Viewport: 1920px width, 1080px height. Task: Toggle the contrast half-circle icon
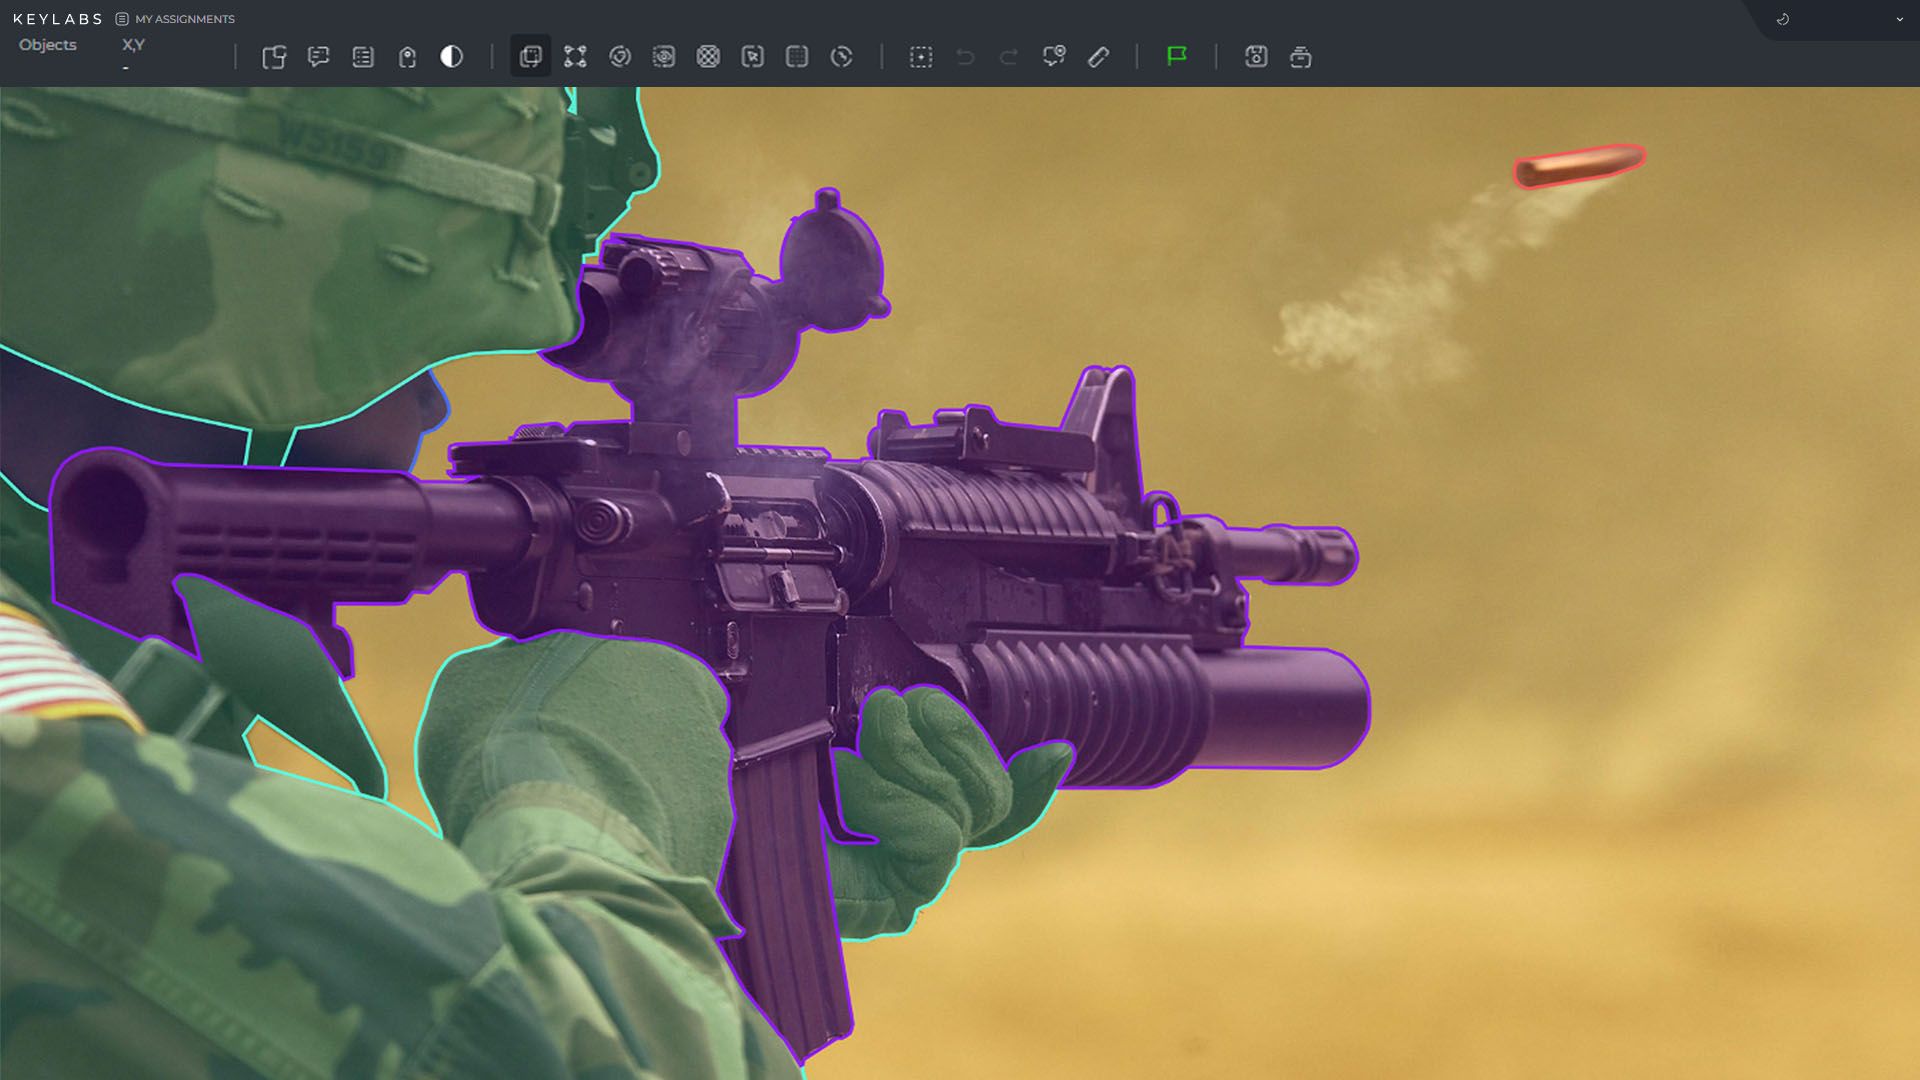[452, 57]
